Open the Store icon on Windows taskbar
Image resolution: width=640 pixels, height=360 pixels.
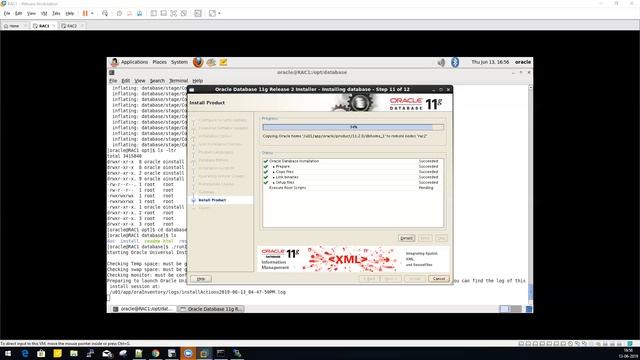(x=41, y=353)
